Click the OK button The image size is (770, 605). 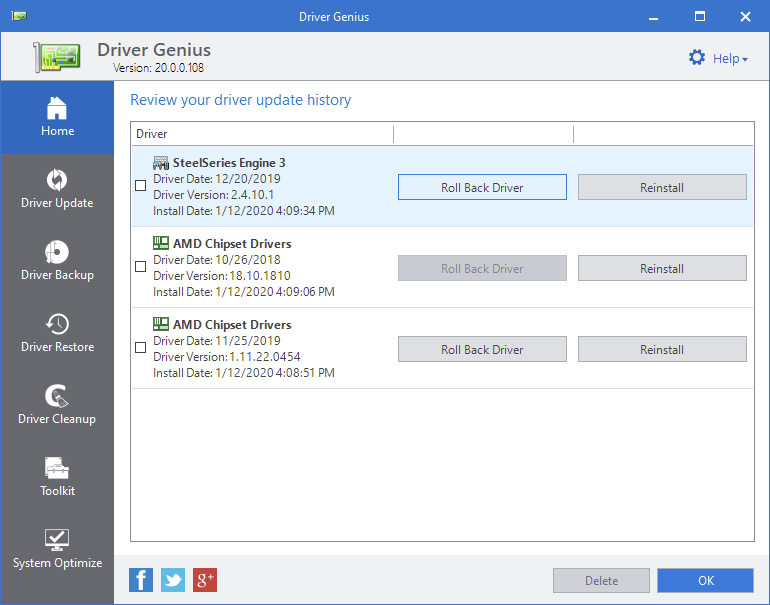(705, 580)
